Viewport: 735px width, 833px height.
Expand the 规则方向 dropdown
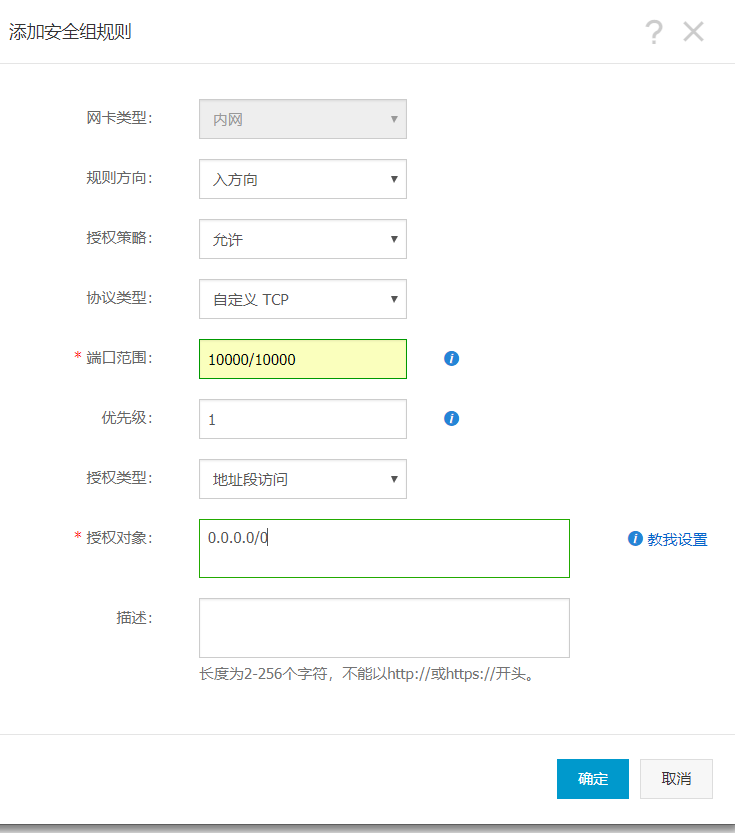(x=302, y=179)
